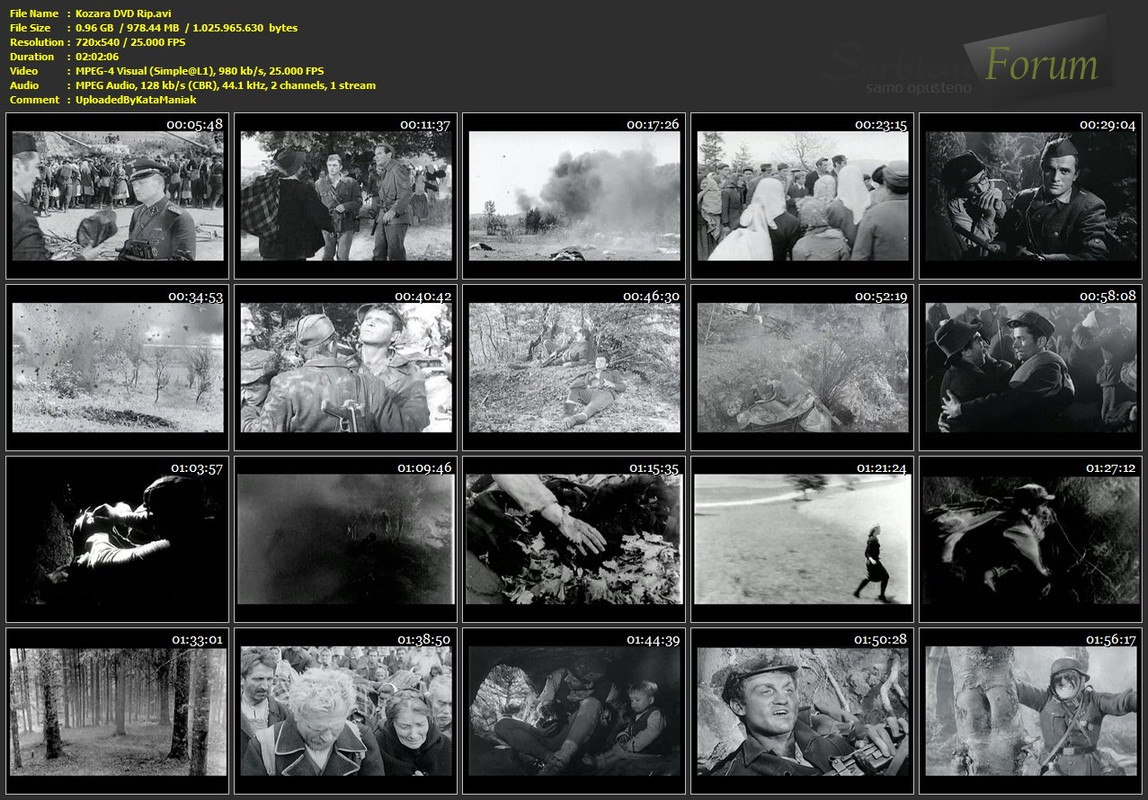Select the duration value '02:02:06'
1148x800 pixels.
click(x=97, y=56)
